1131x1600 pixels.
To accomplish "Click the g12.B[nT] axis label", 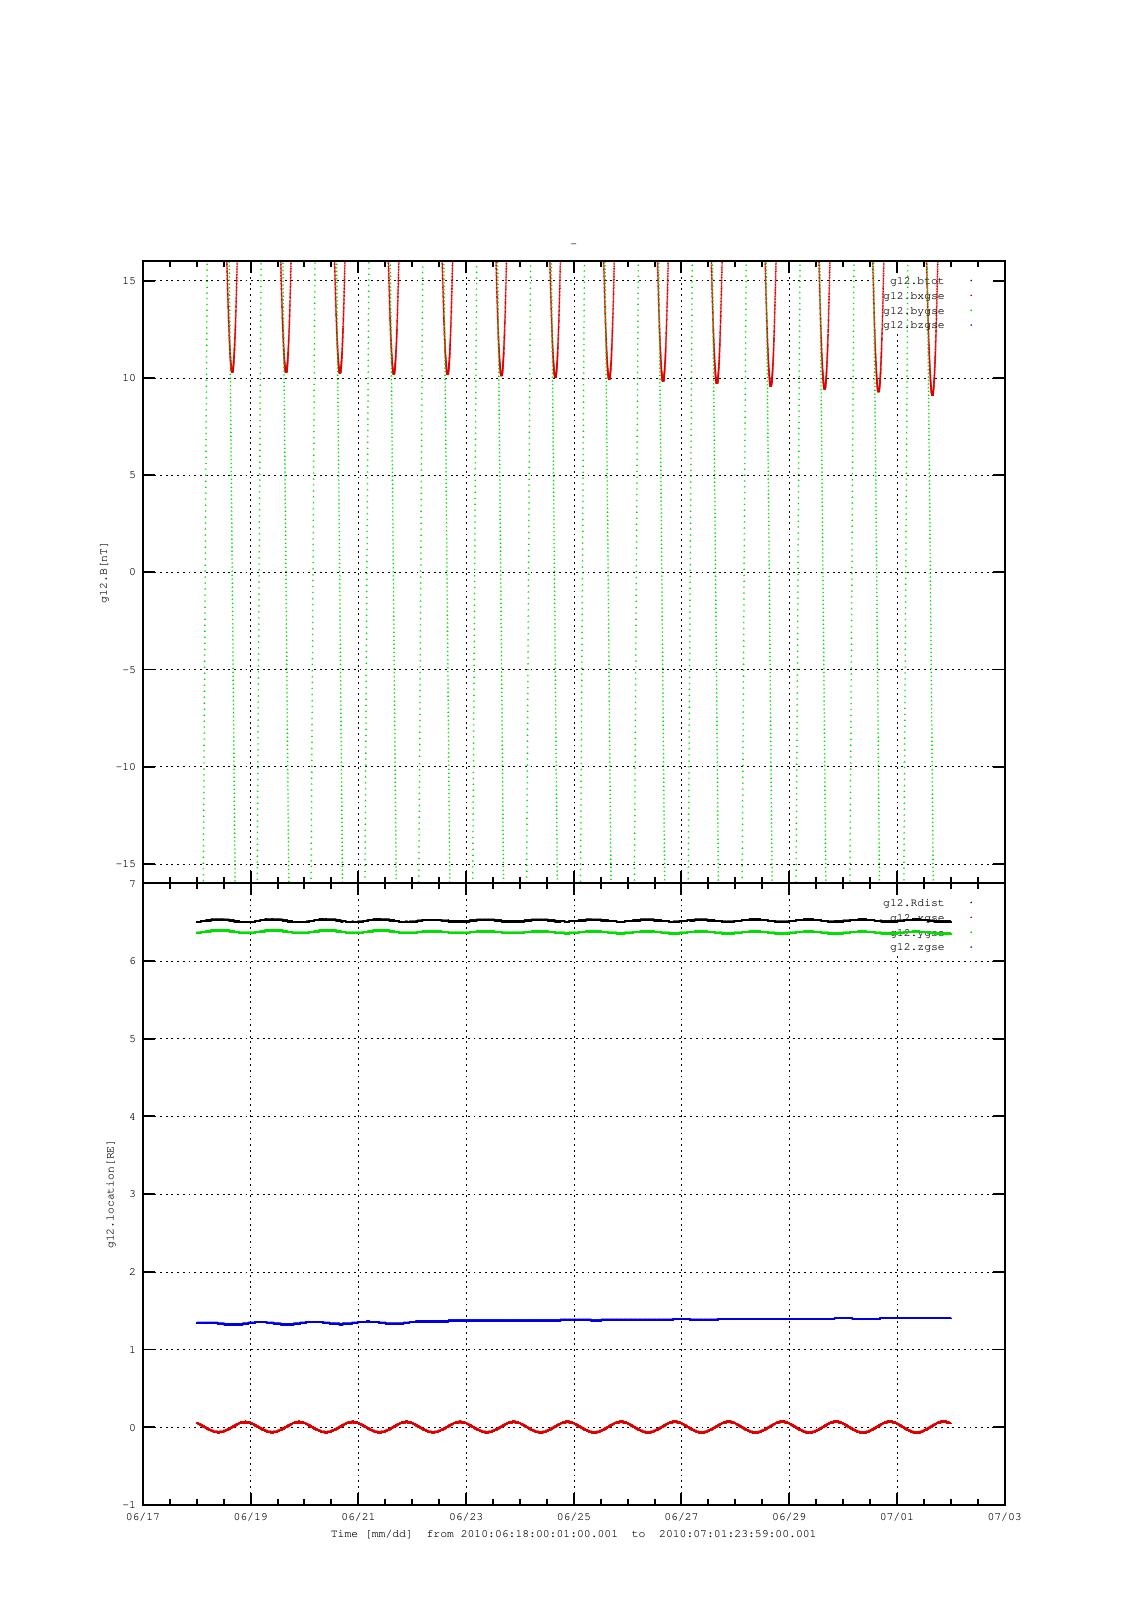I will coord(104,572).
